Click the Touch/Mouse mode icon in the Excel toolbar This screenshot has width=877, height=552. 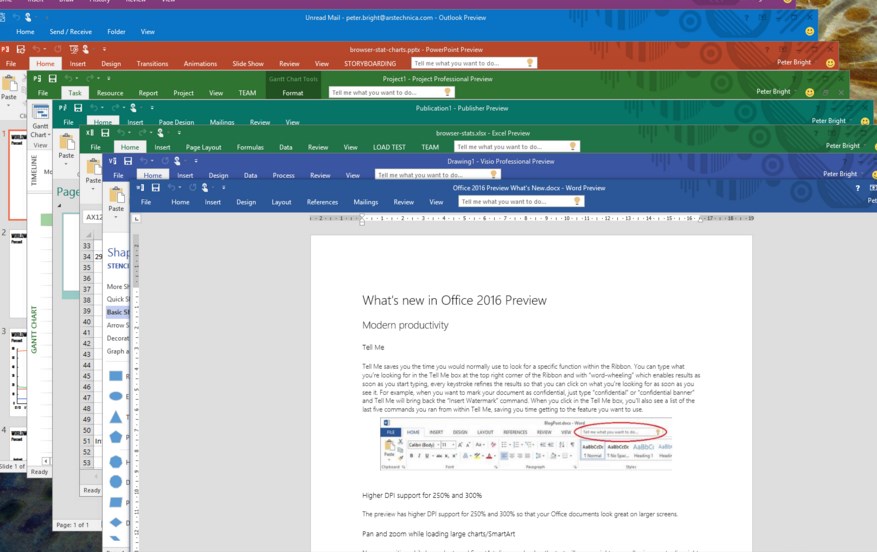tap(161, 133)
